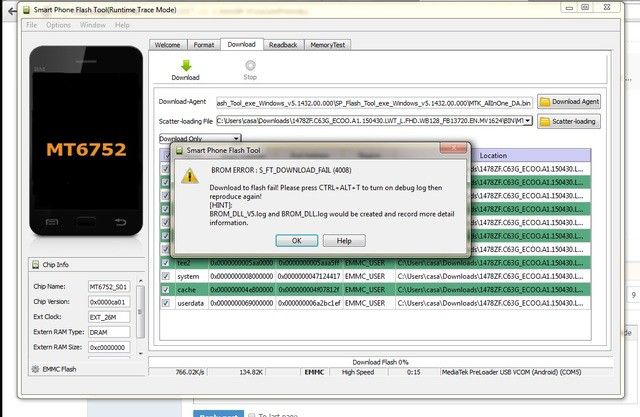Open the Help menu

122,25
